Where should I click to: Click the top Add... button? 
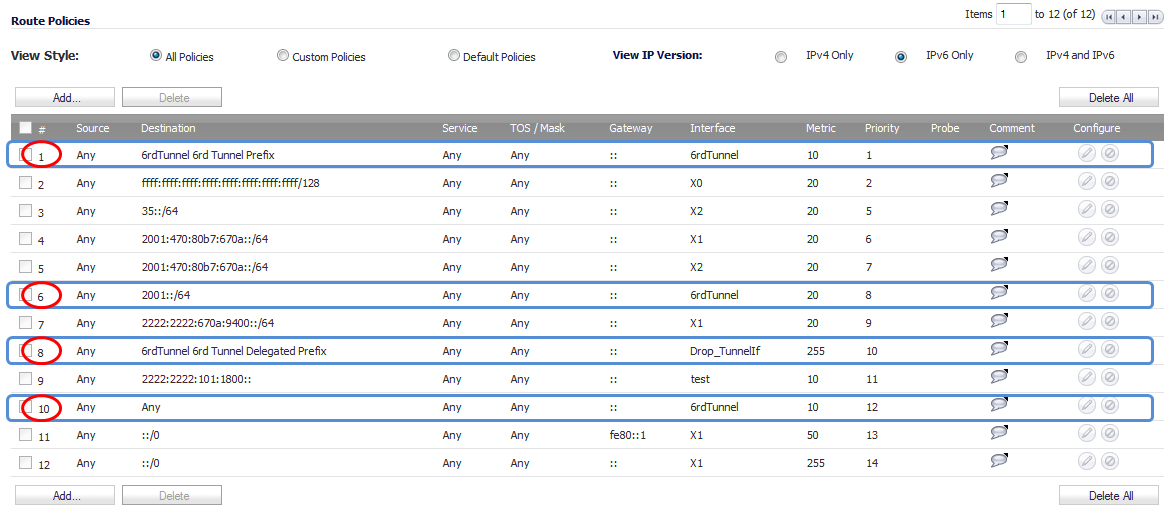[x=65, y=97]
